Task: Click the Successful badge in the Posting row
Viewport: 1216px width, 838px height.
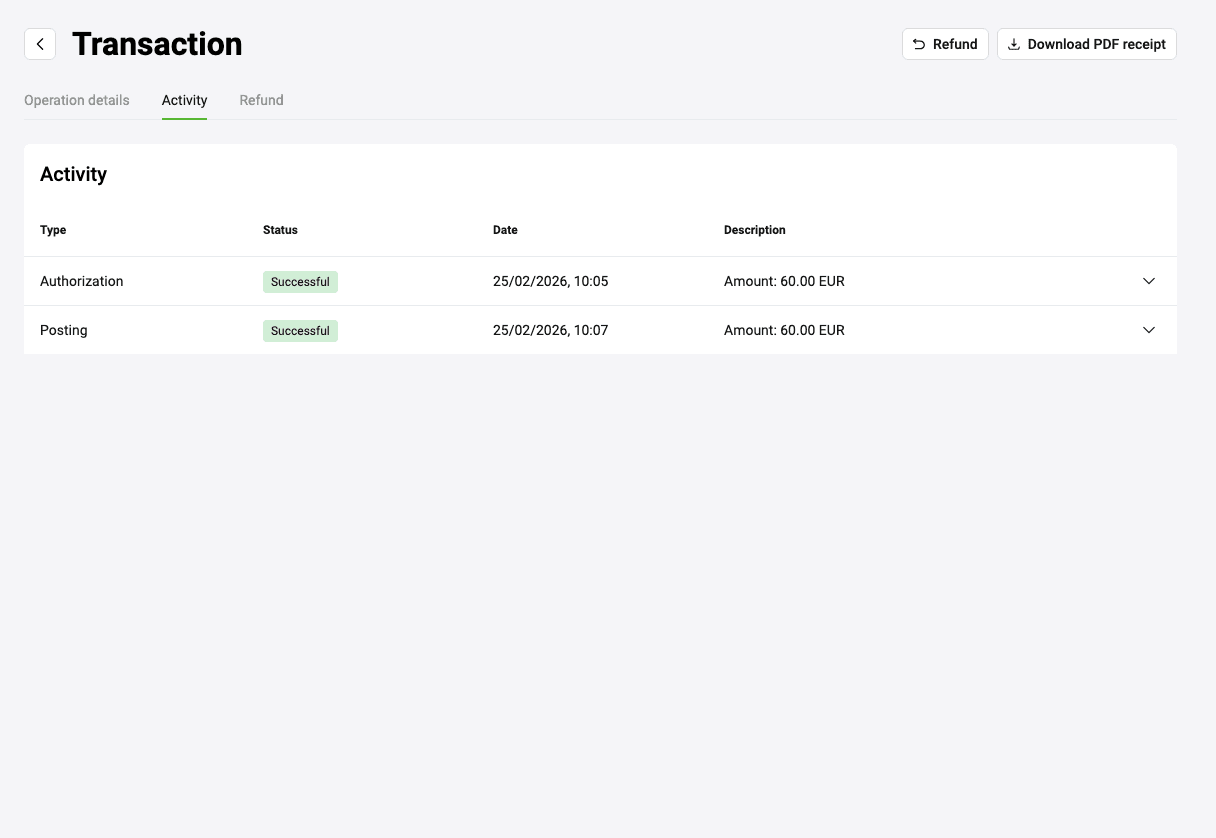Action: click(300, 331)
